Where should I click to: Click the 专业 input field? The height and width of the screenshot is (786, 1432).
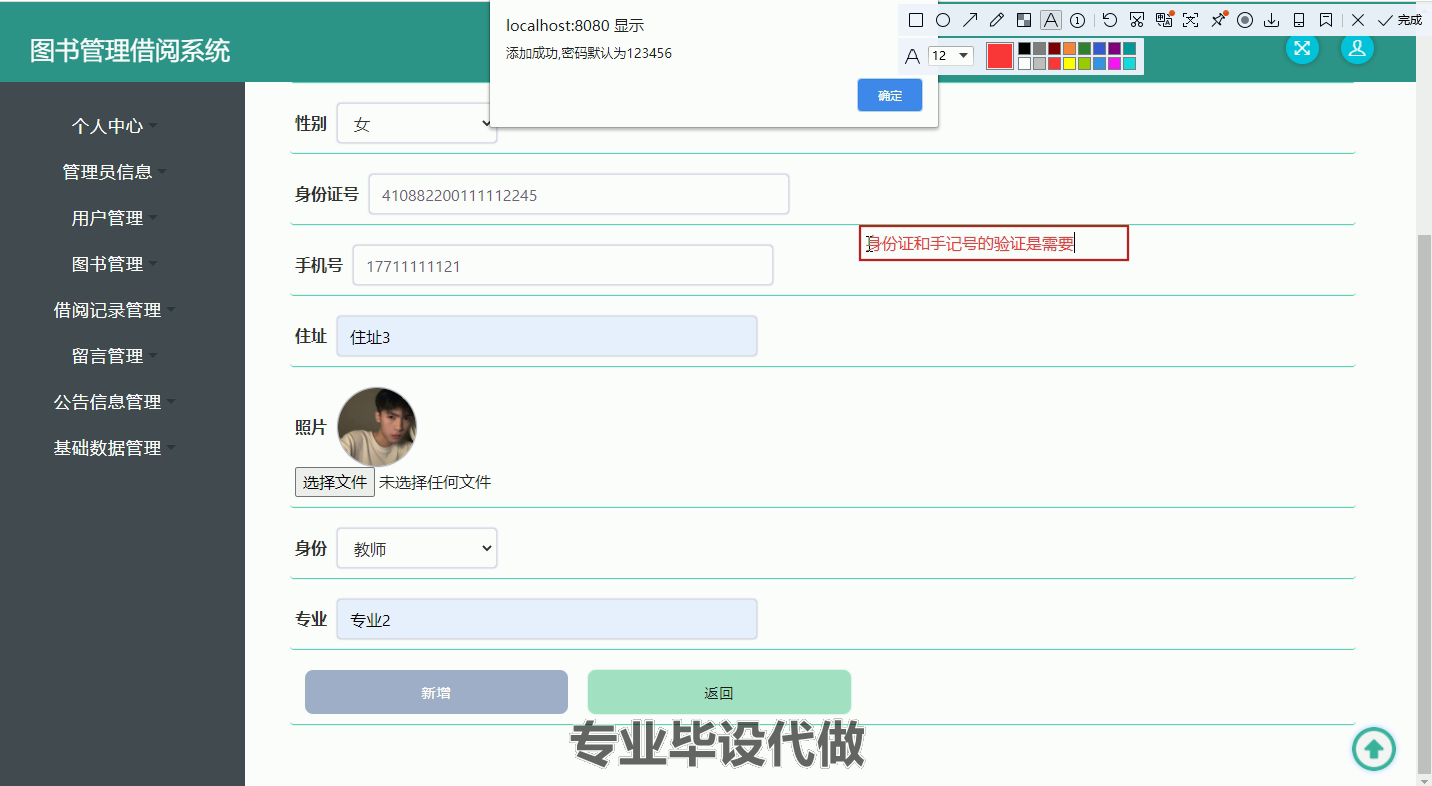click(547, 619)
